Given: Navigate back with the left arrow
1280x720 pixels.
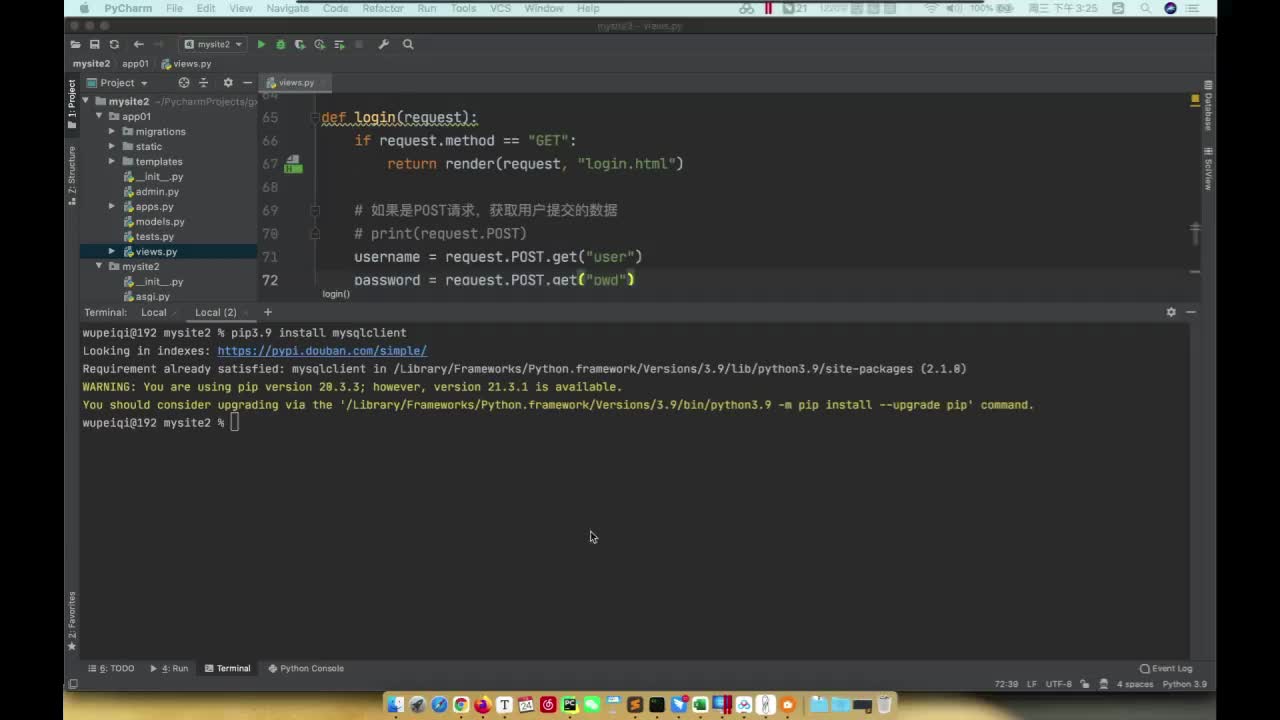Looking at the screenshot, I should coord(138,44).
